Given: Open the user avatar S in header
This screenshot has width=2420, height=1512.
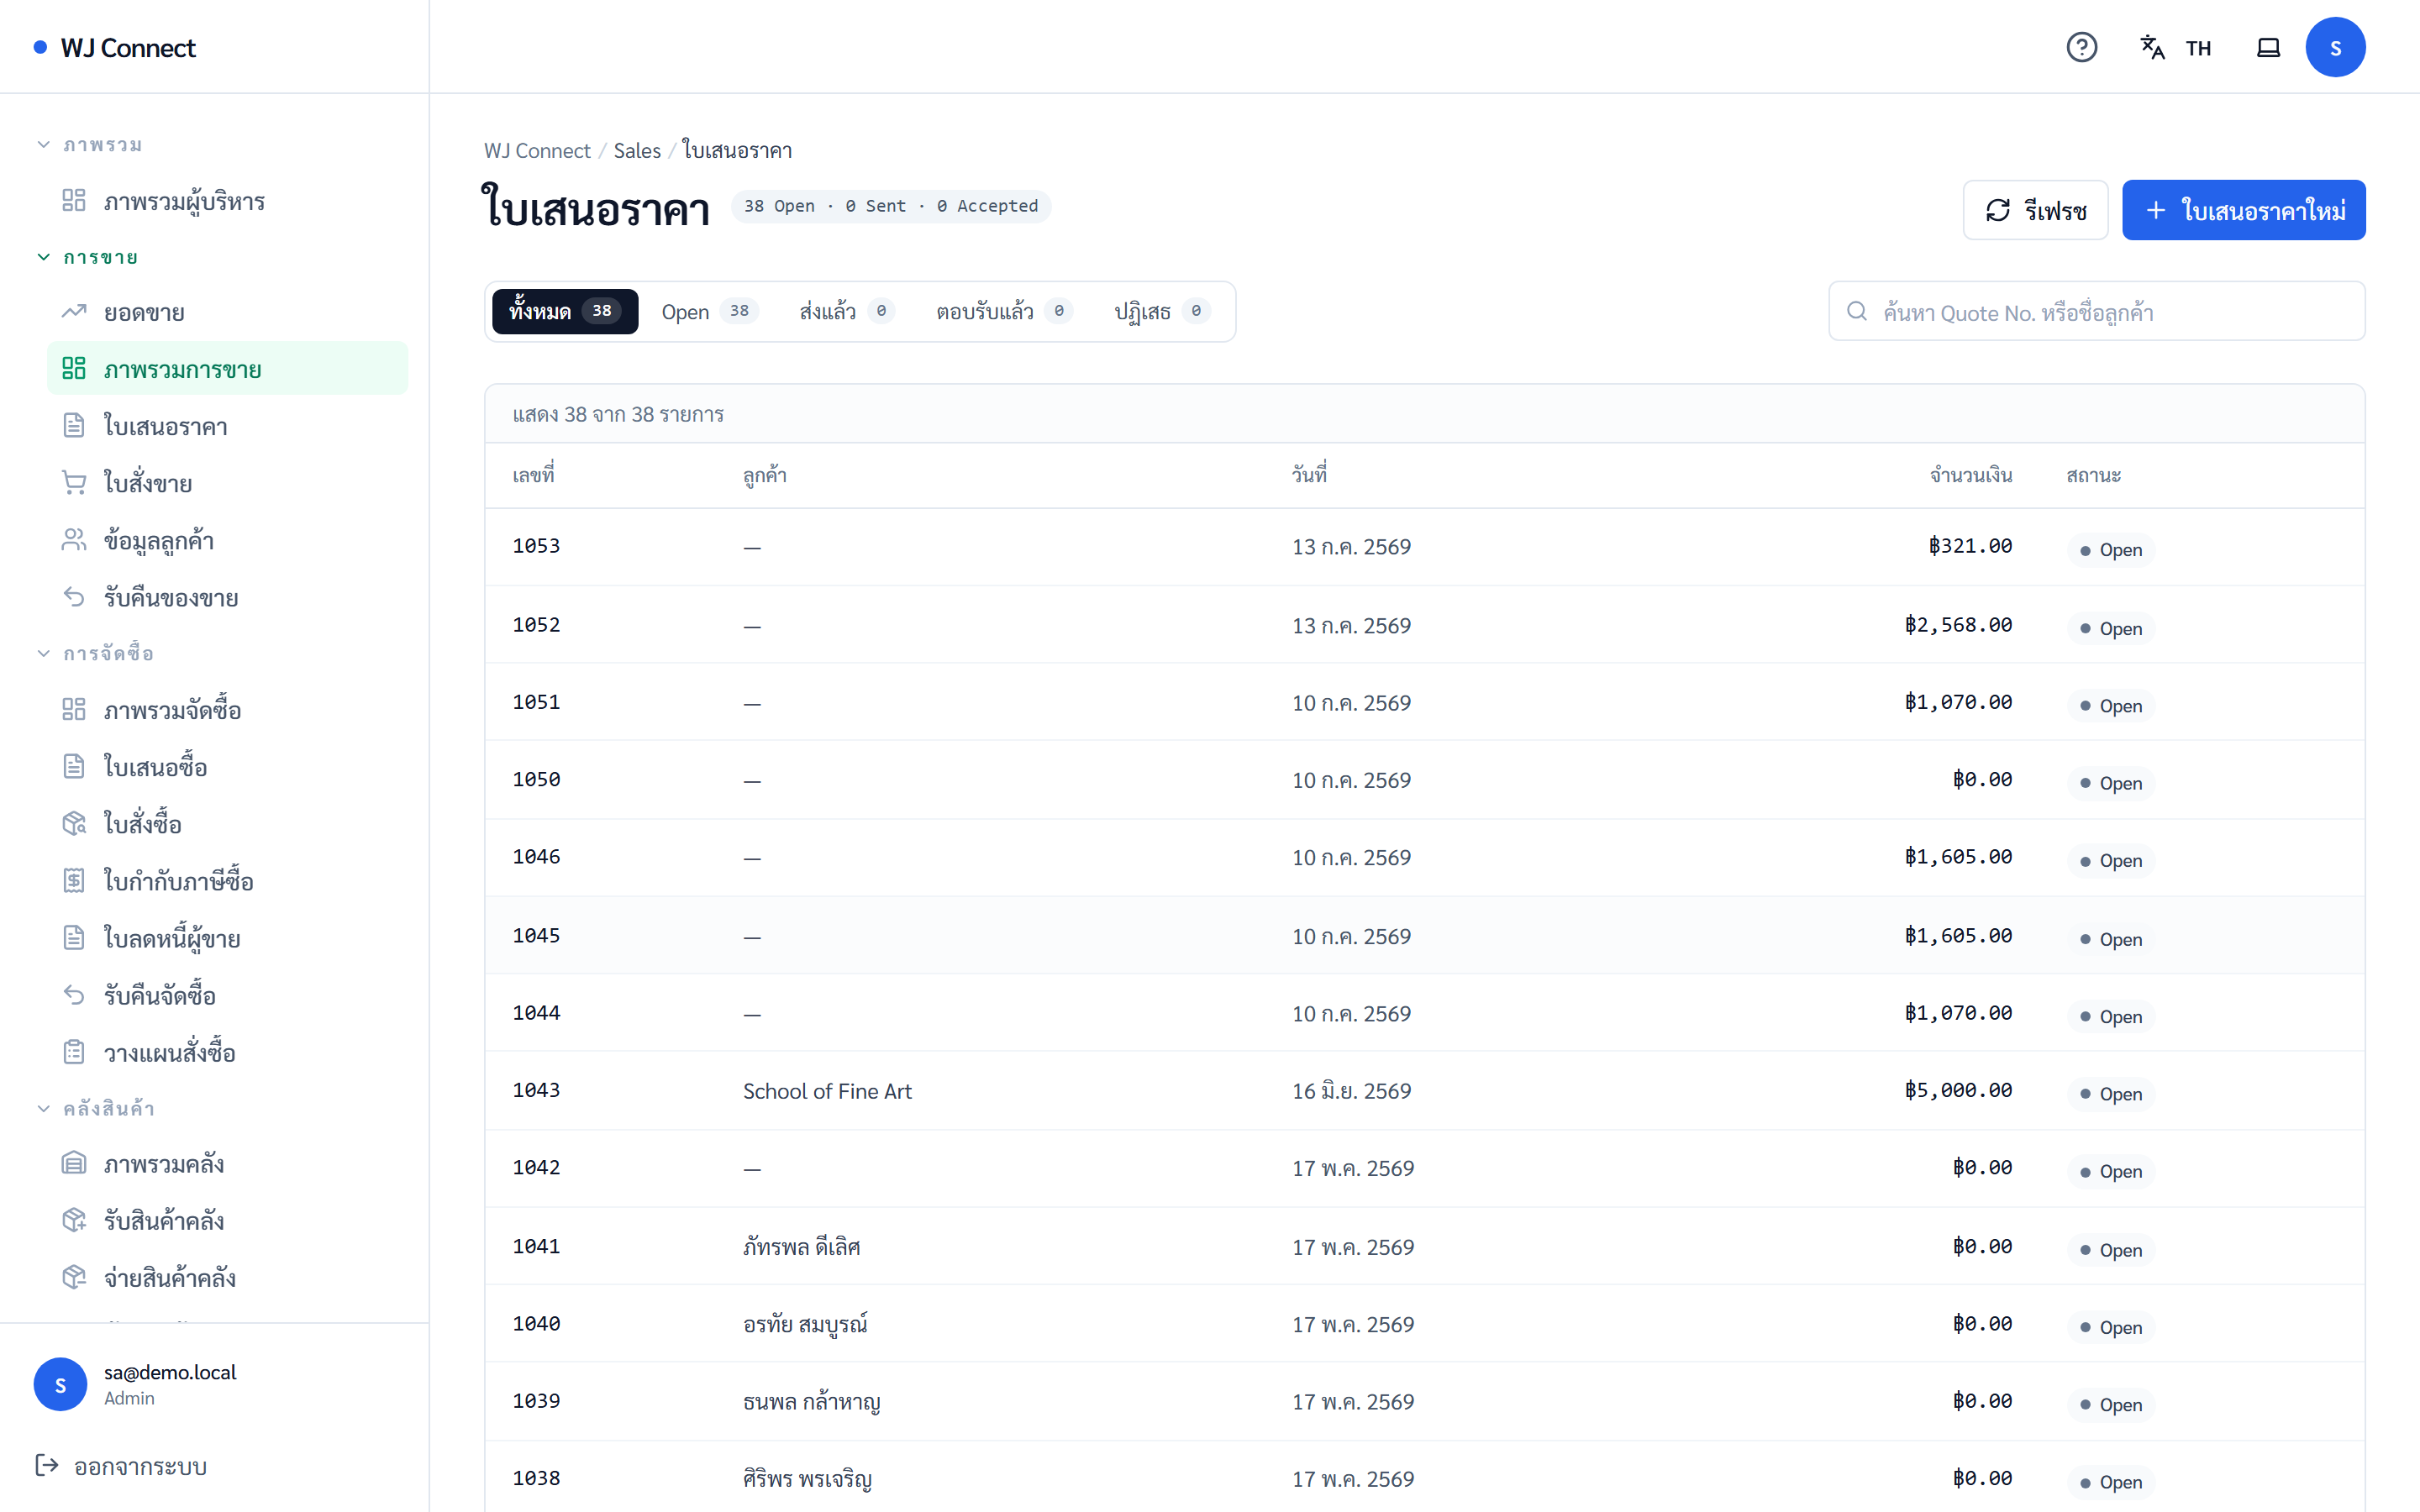Looking at the screenshot, I should coord(2335,47).
